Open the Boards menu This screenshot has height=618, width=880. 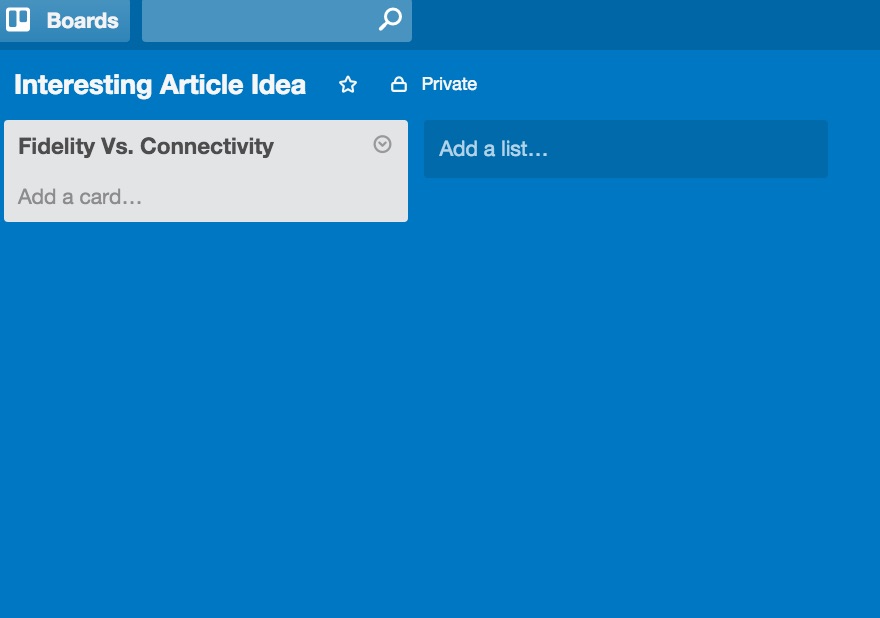[x=64, y=20]
